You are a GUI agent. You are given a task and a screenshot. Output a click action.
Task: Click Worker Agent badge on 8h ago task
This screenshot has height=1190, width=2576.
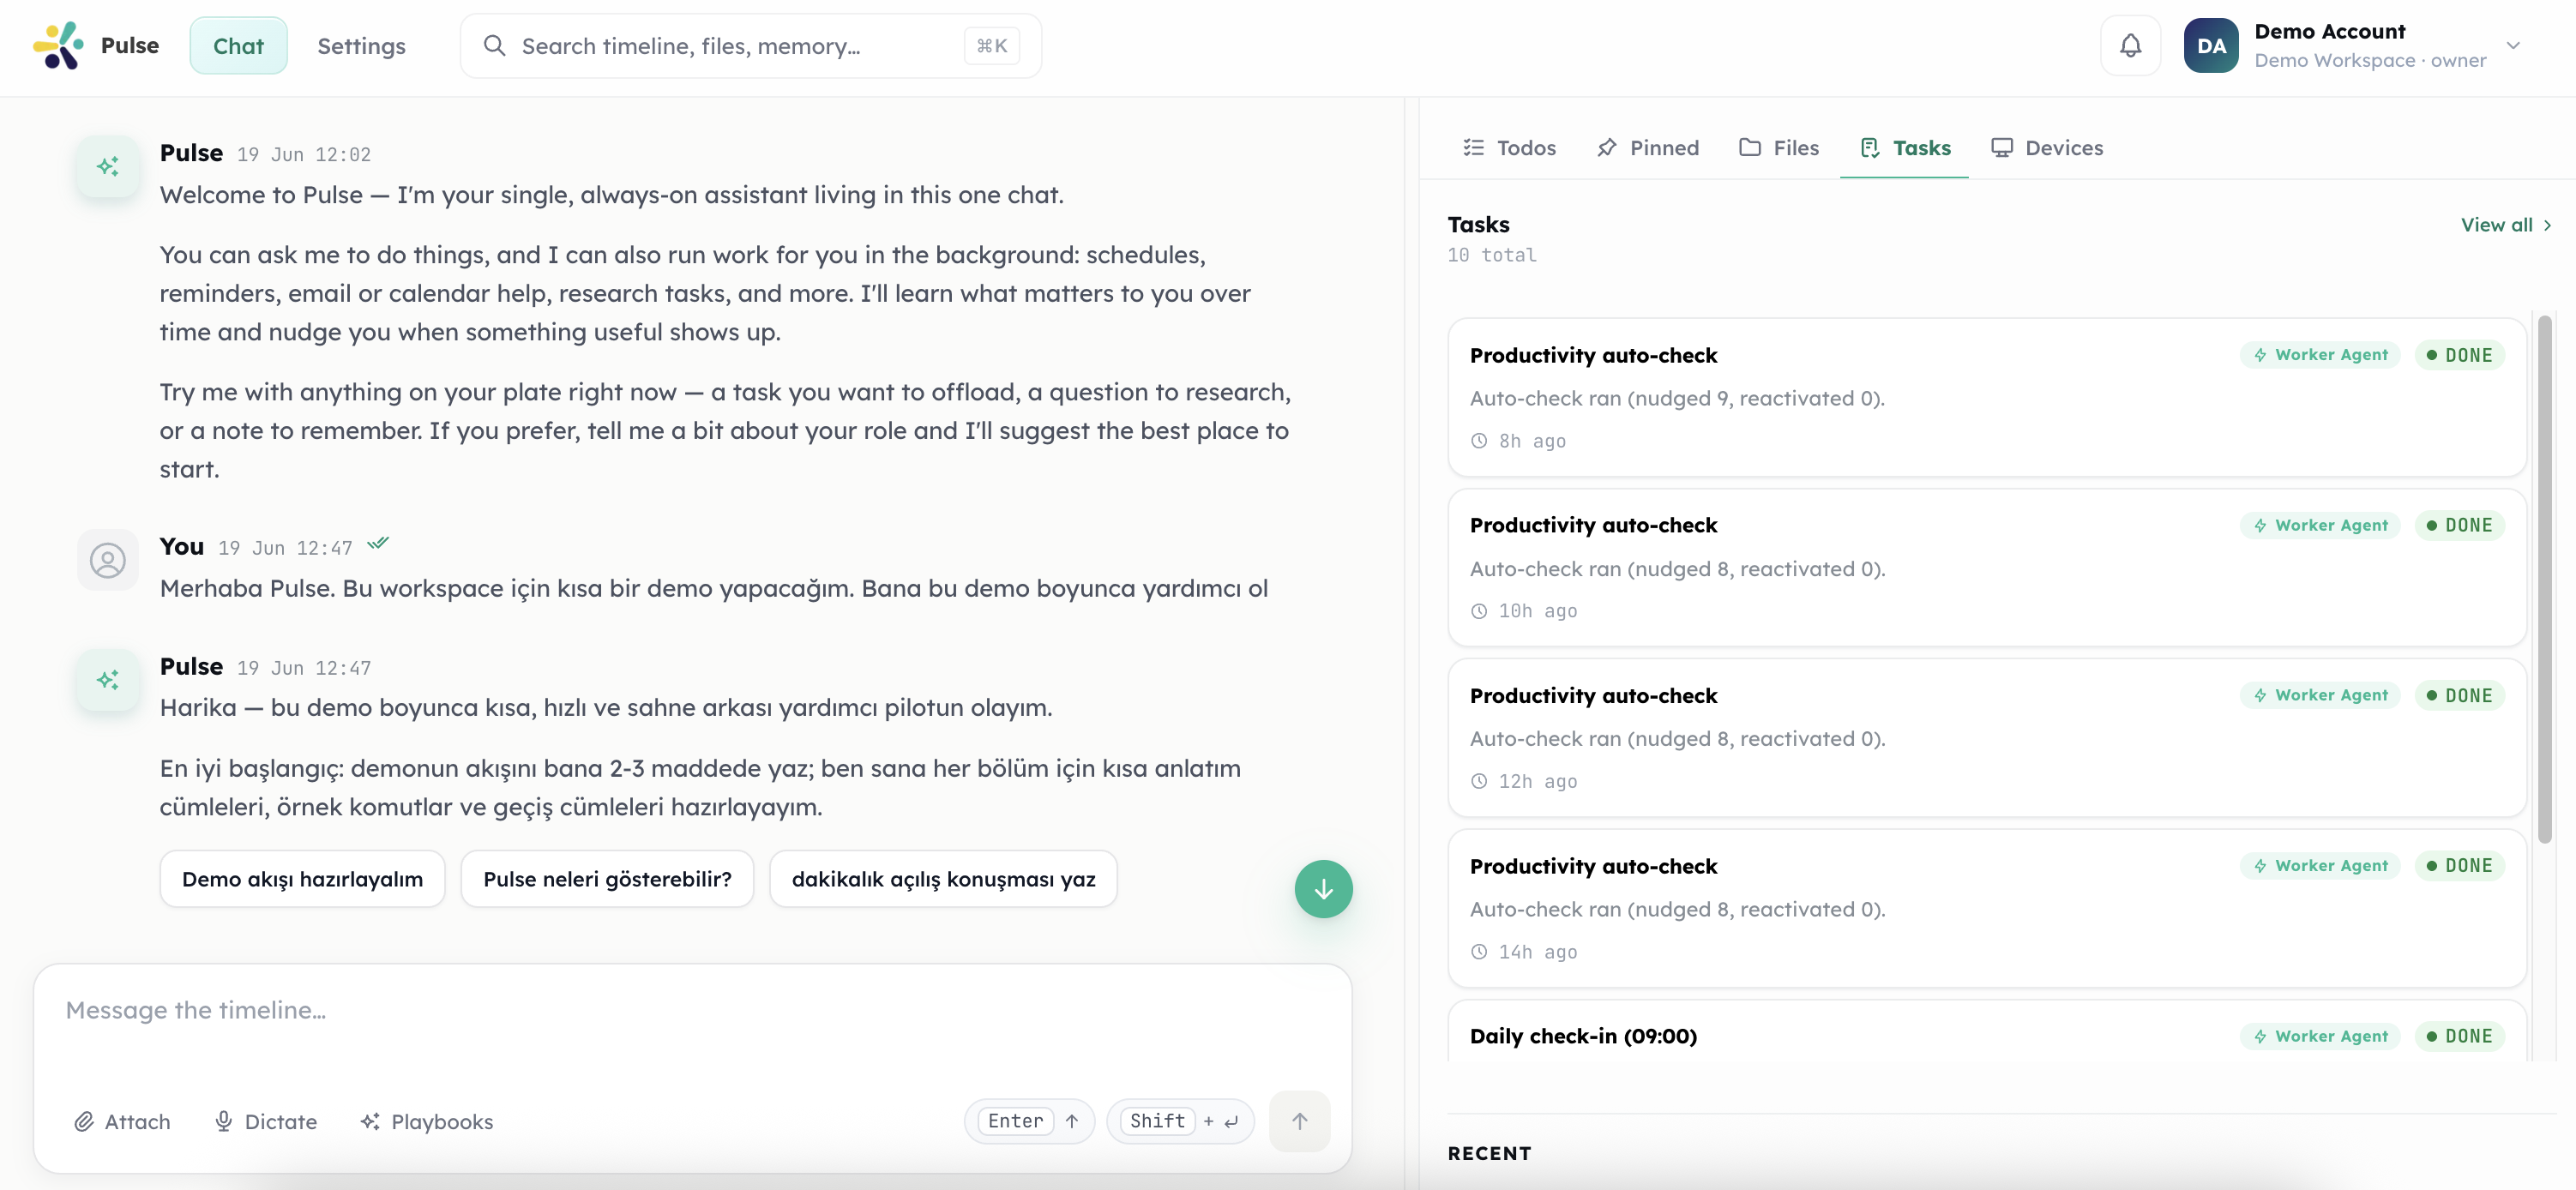point(2320,355)
